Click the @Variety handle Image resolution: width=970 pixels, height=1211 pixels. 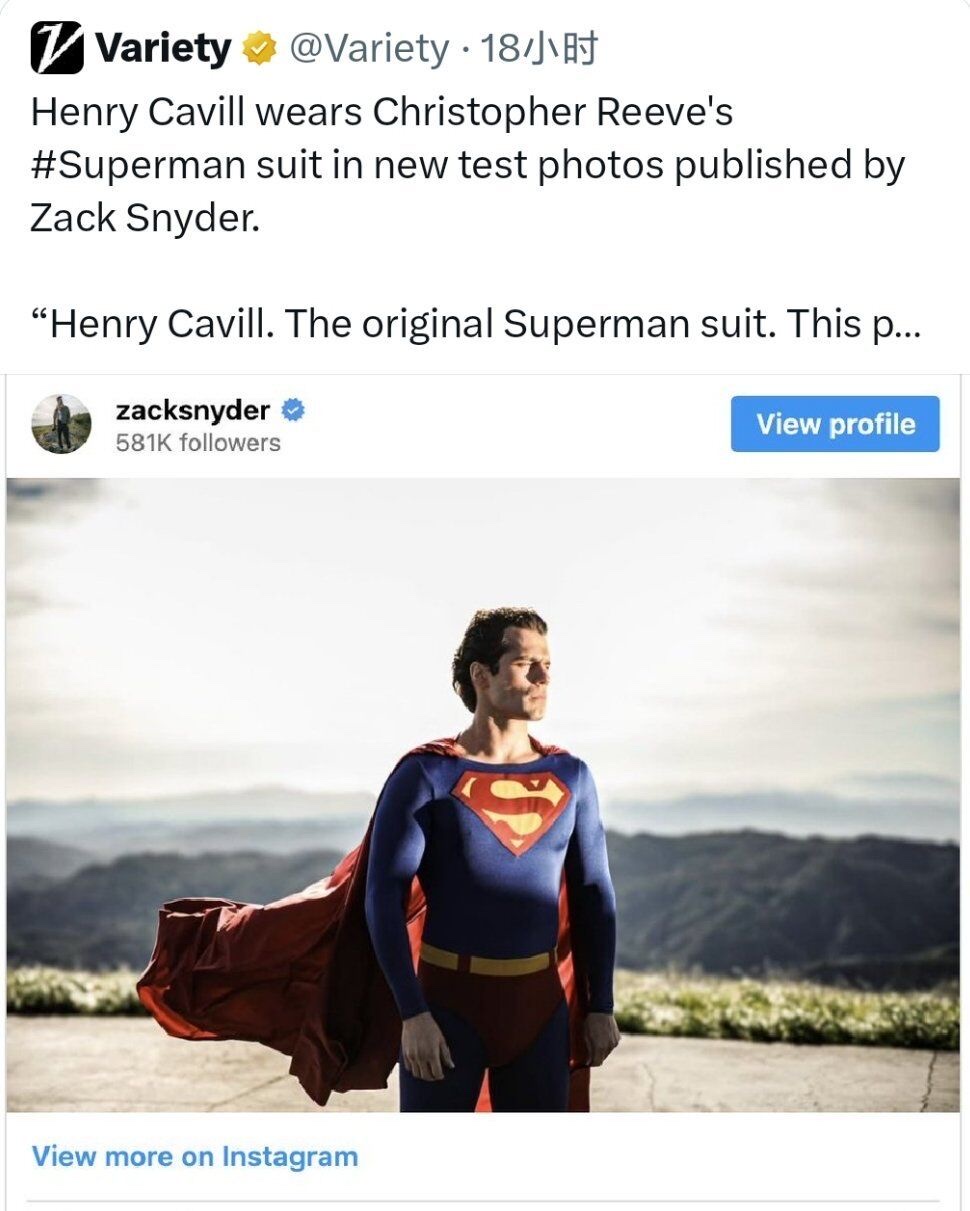coord(369,48)
